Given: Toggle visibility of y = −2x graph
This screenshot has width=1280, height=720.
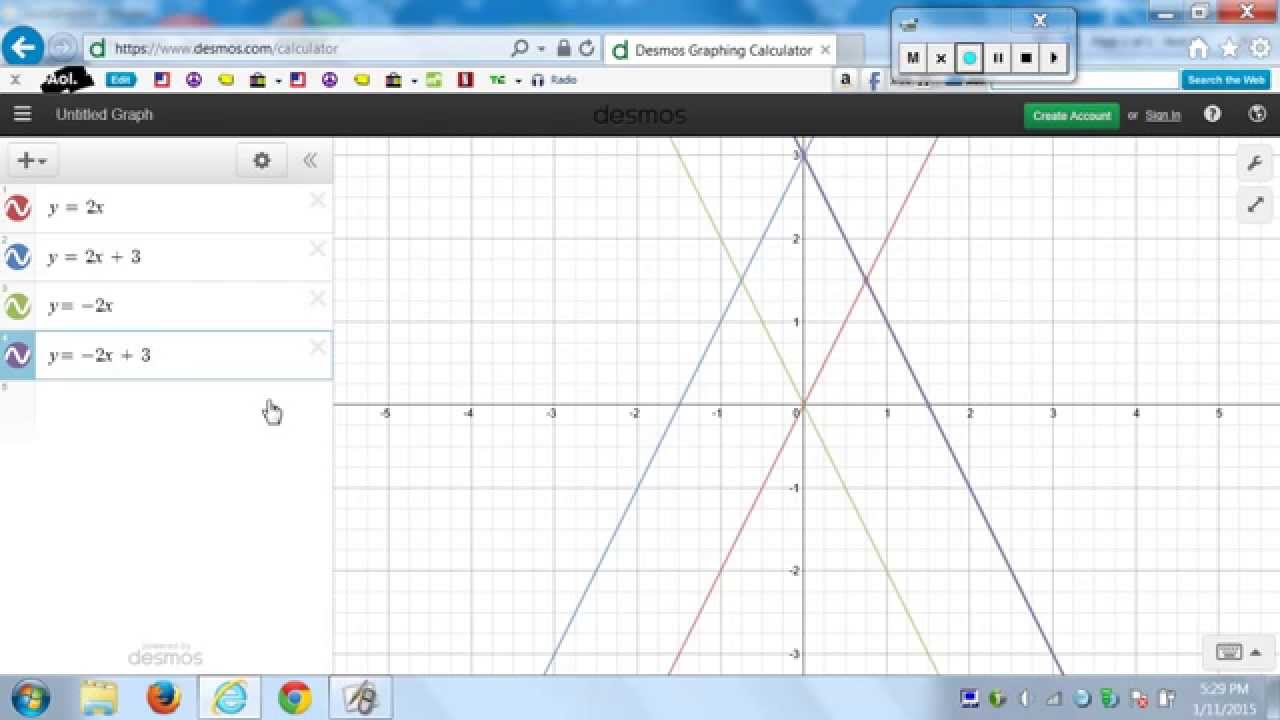Looking at the screenshot, I should coord(17,306).
